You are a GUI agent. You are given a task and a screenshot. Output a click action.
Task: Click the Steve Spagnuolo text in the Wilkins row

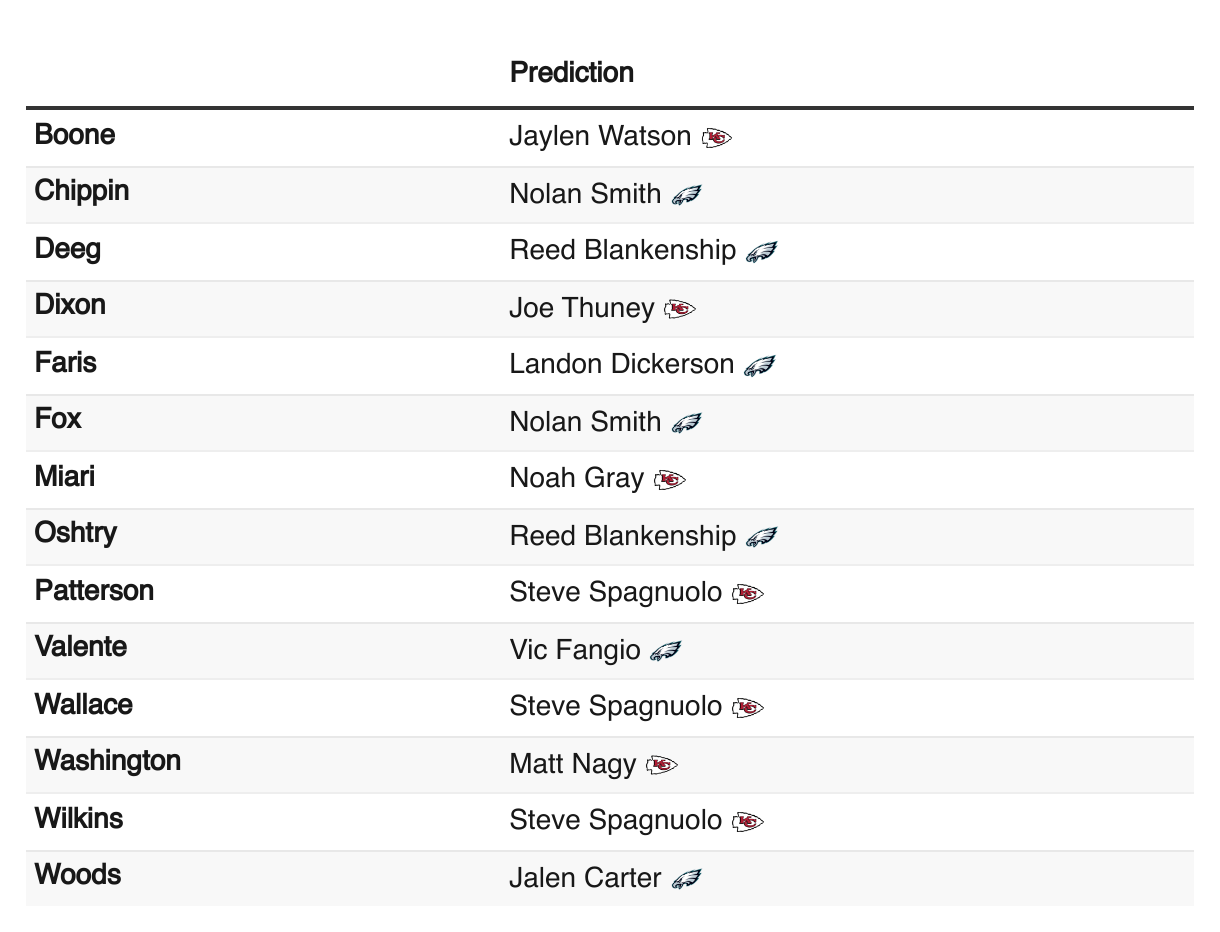pos(616,821)
